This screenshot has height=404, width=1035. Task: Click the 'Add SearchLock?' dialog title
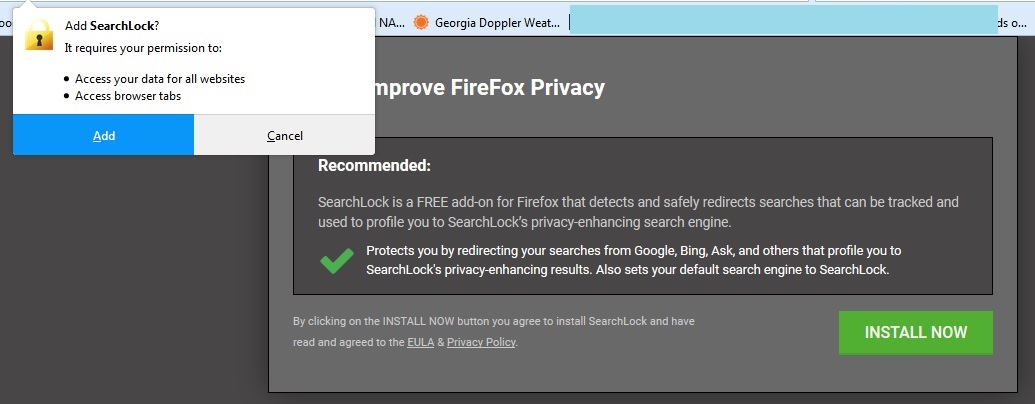point(112,26)
